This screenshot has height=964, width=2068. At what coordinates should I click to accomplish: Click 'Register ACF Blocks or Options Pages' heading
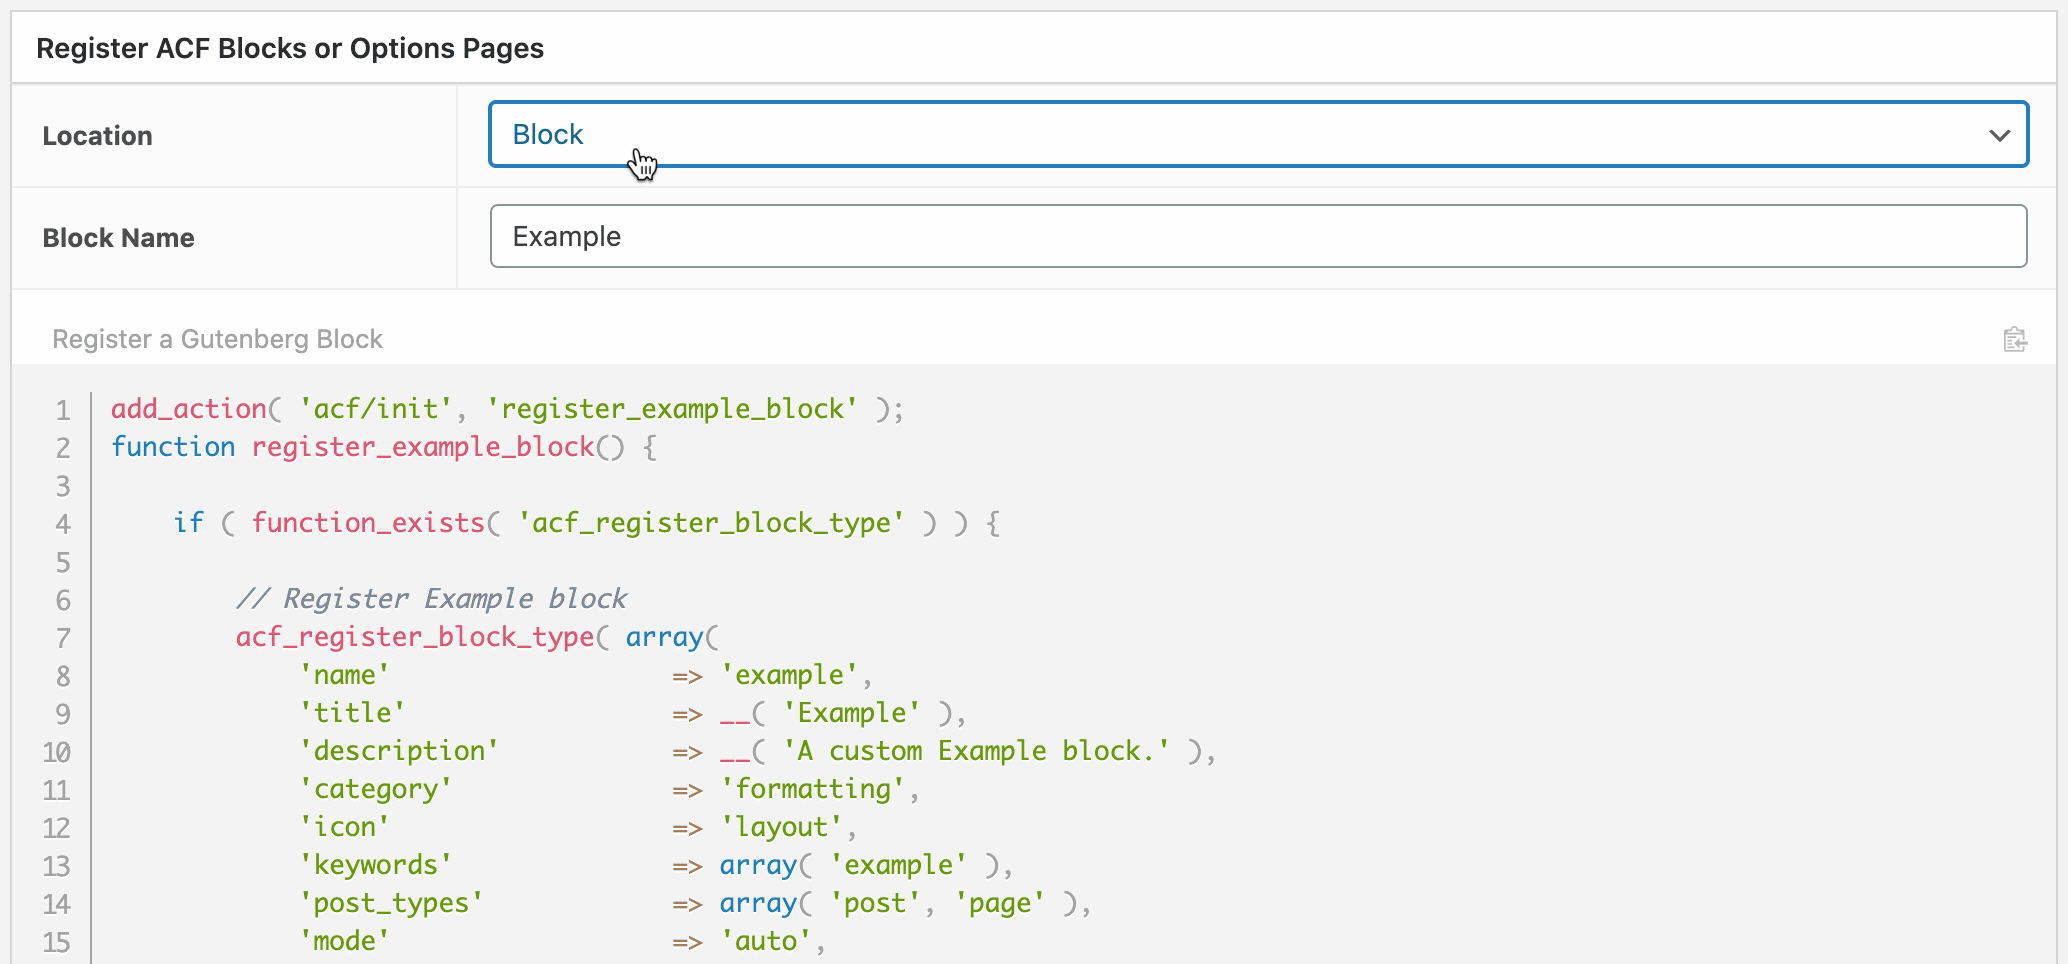tap(290, 48)
